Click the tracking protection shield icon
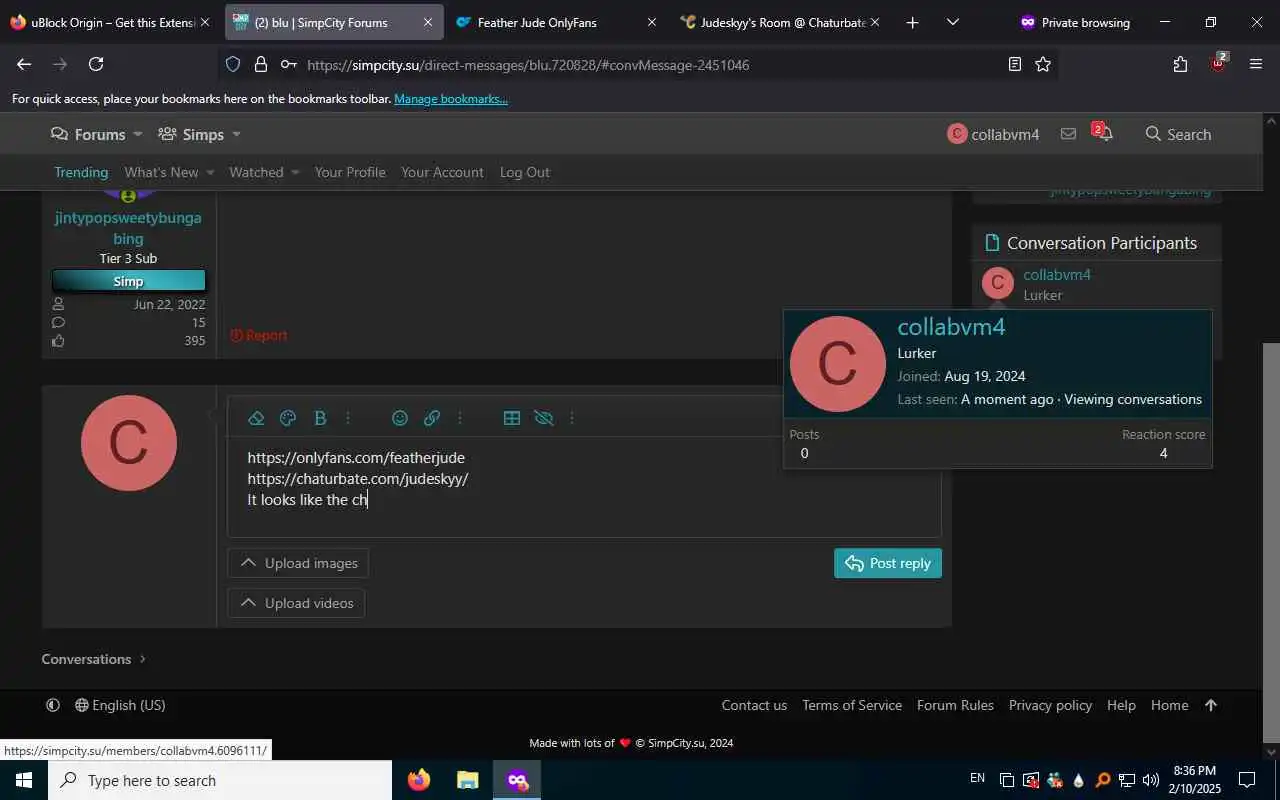1280x800 pixels. tap(233, 64)
